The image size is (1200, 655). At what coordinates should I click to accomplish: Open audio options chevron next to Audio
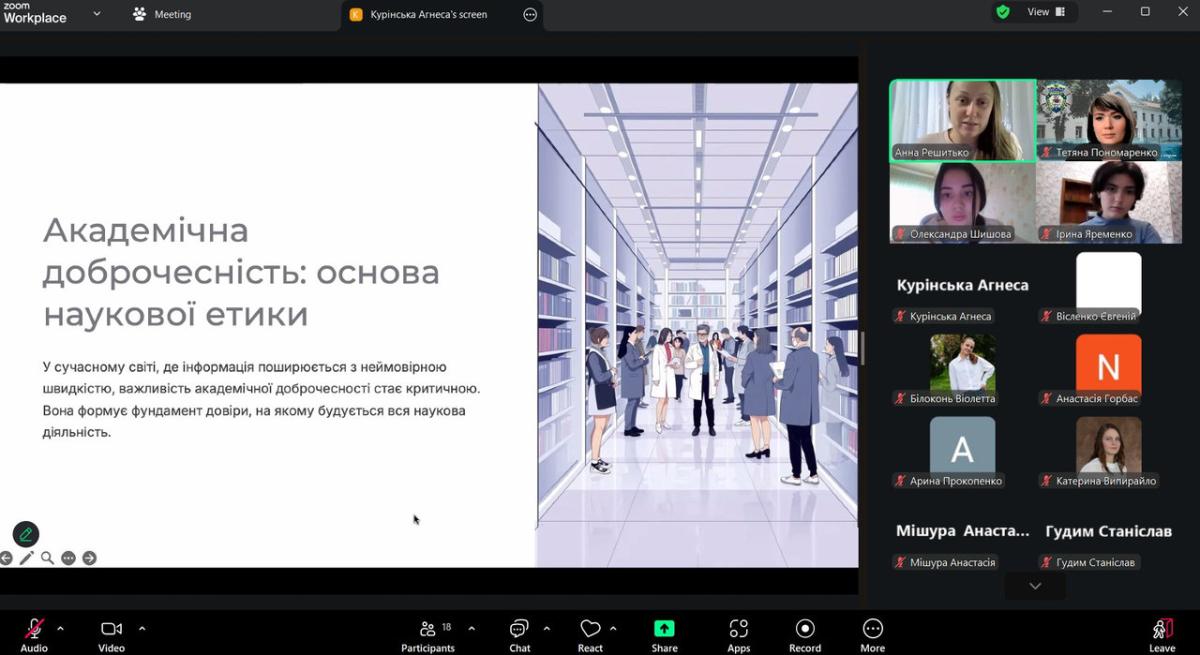coord(61,629)
